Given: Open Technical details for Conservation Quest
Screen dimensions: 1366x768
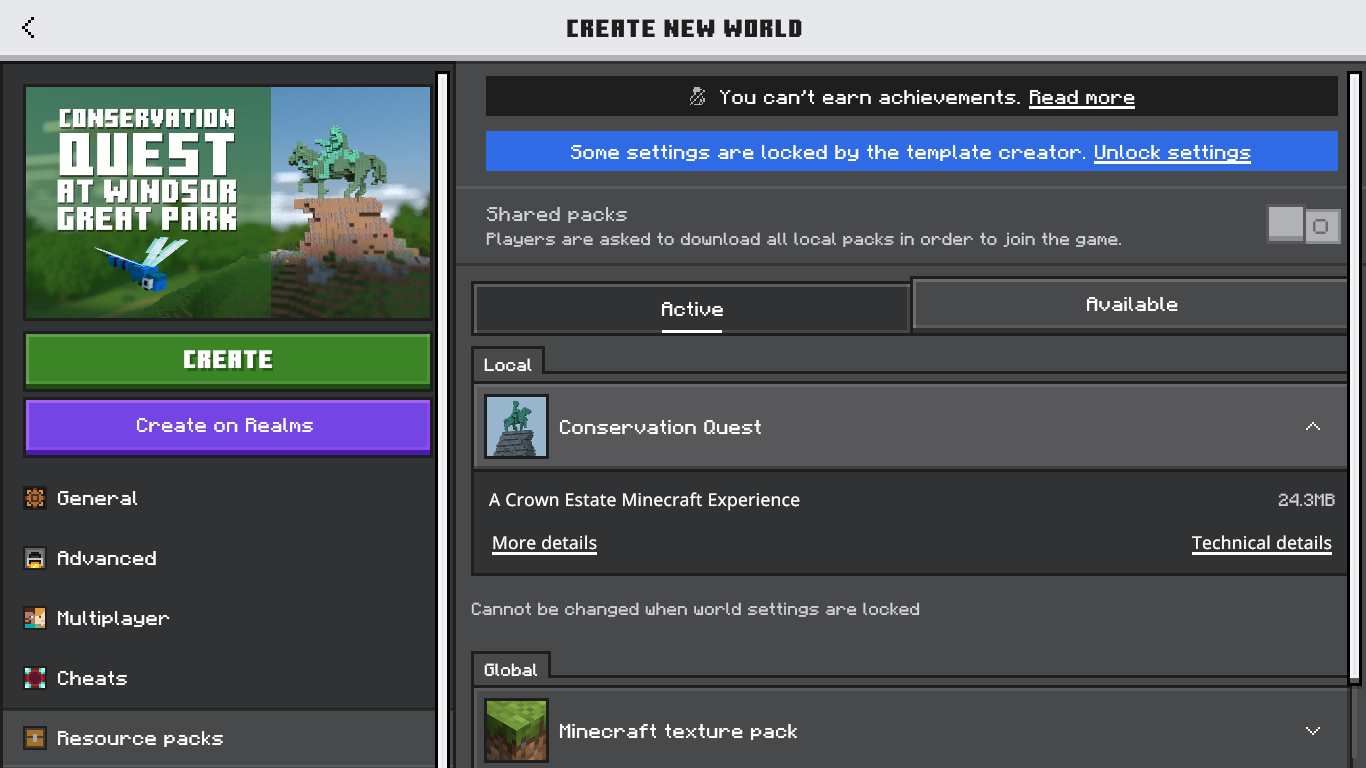Looking at the screenshot, I should (x=1261, y=543).
